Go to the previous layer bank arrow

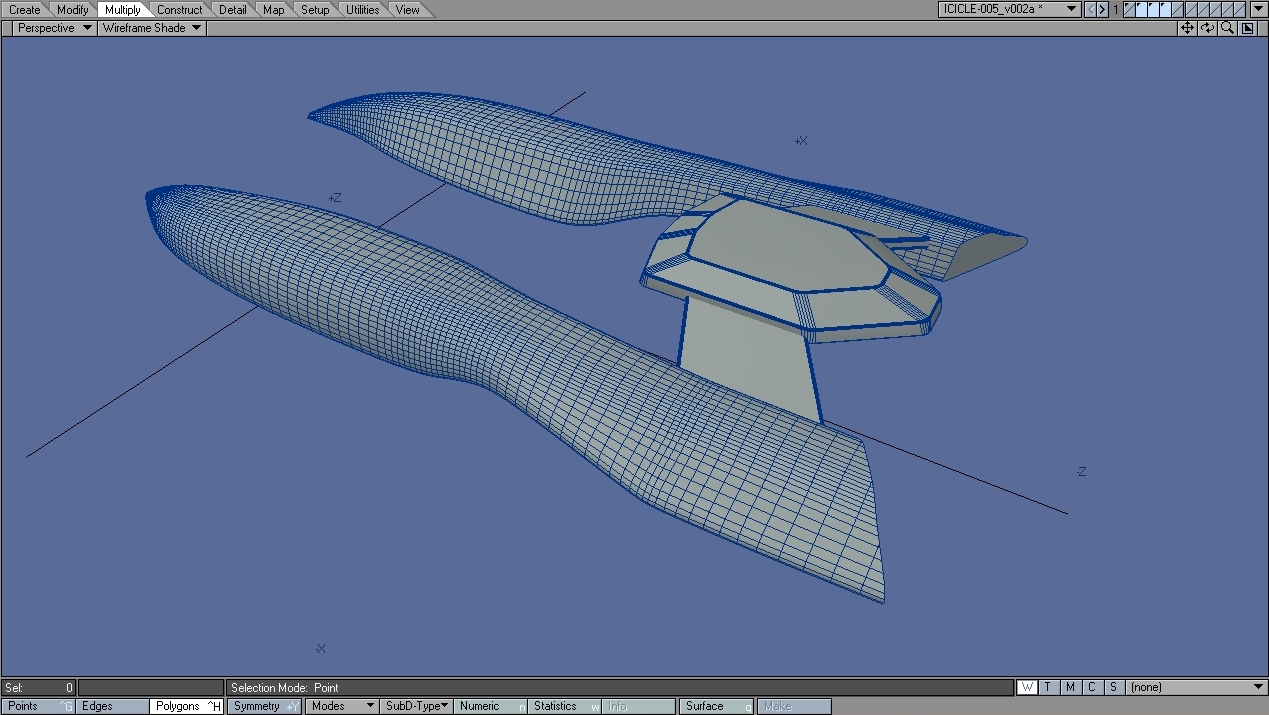point(1090,10)
